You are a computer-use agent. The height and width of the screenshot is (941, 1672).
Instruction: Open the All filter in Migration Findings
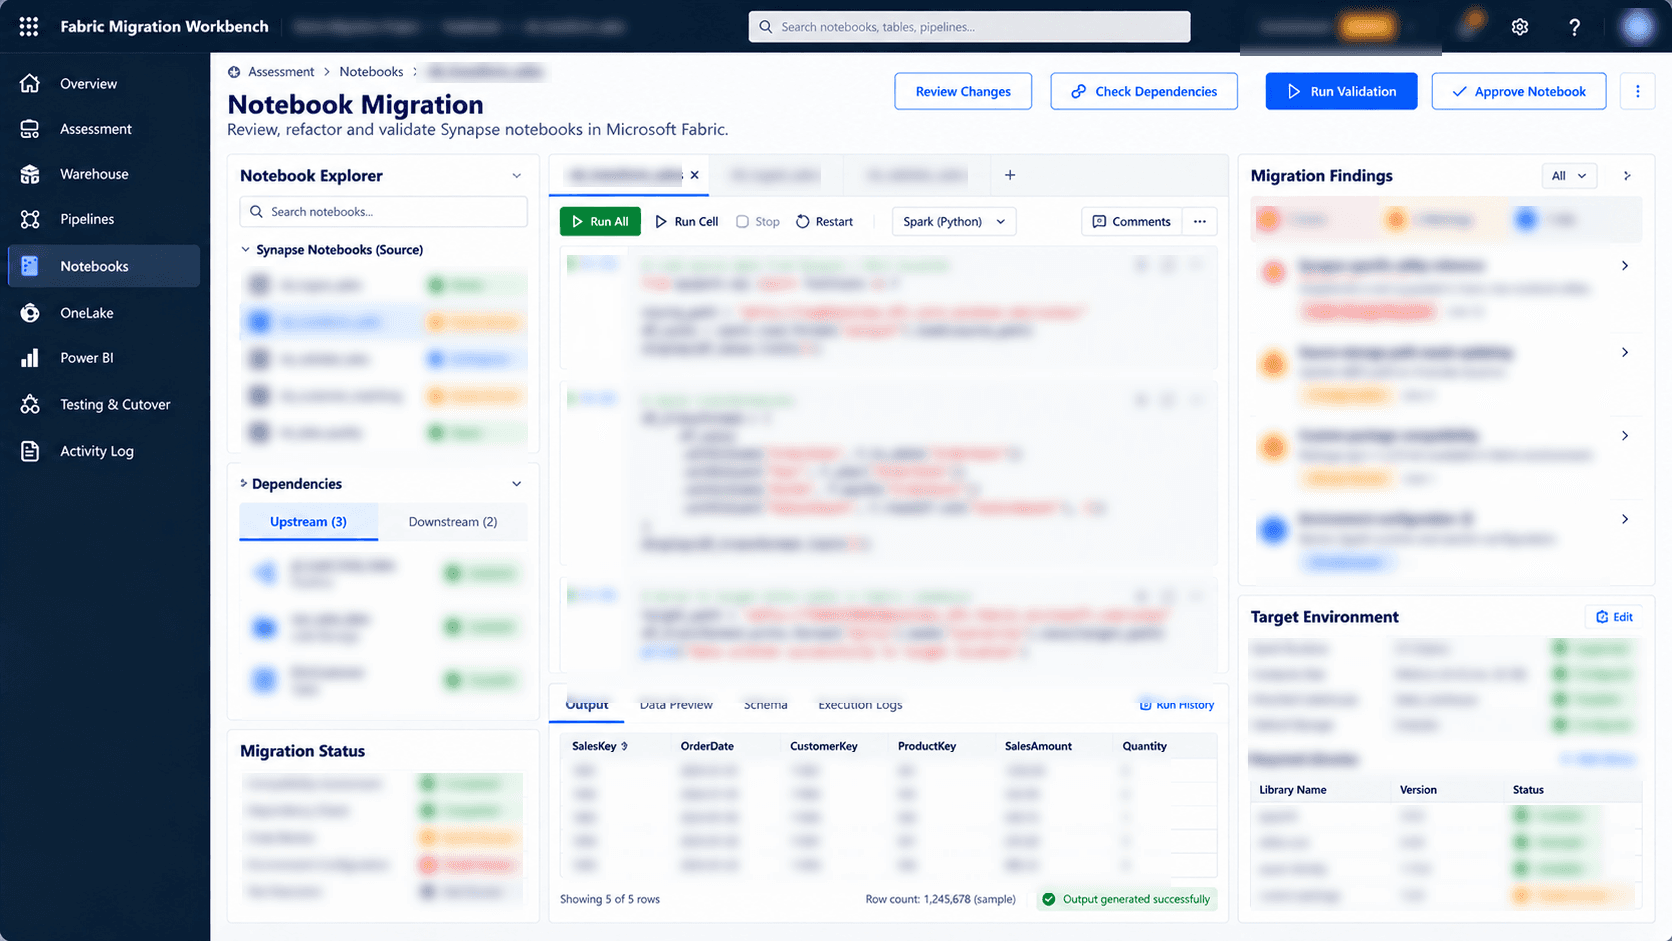point(1569,176)
